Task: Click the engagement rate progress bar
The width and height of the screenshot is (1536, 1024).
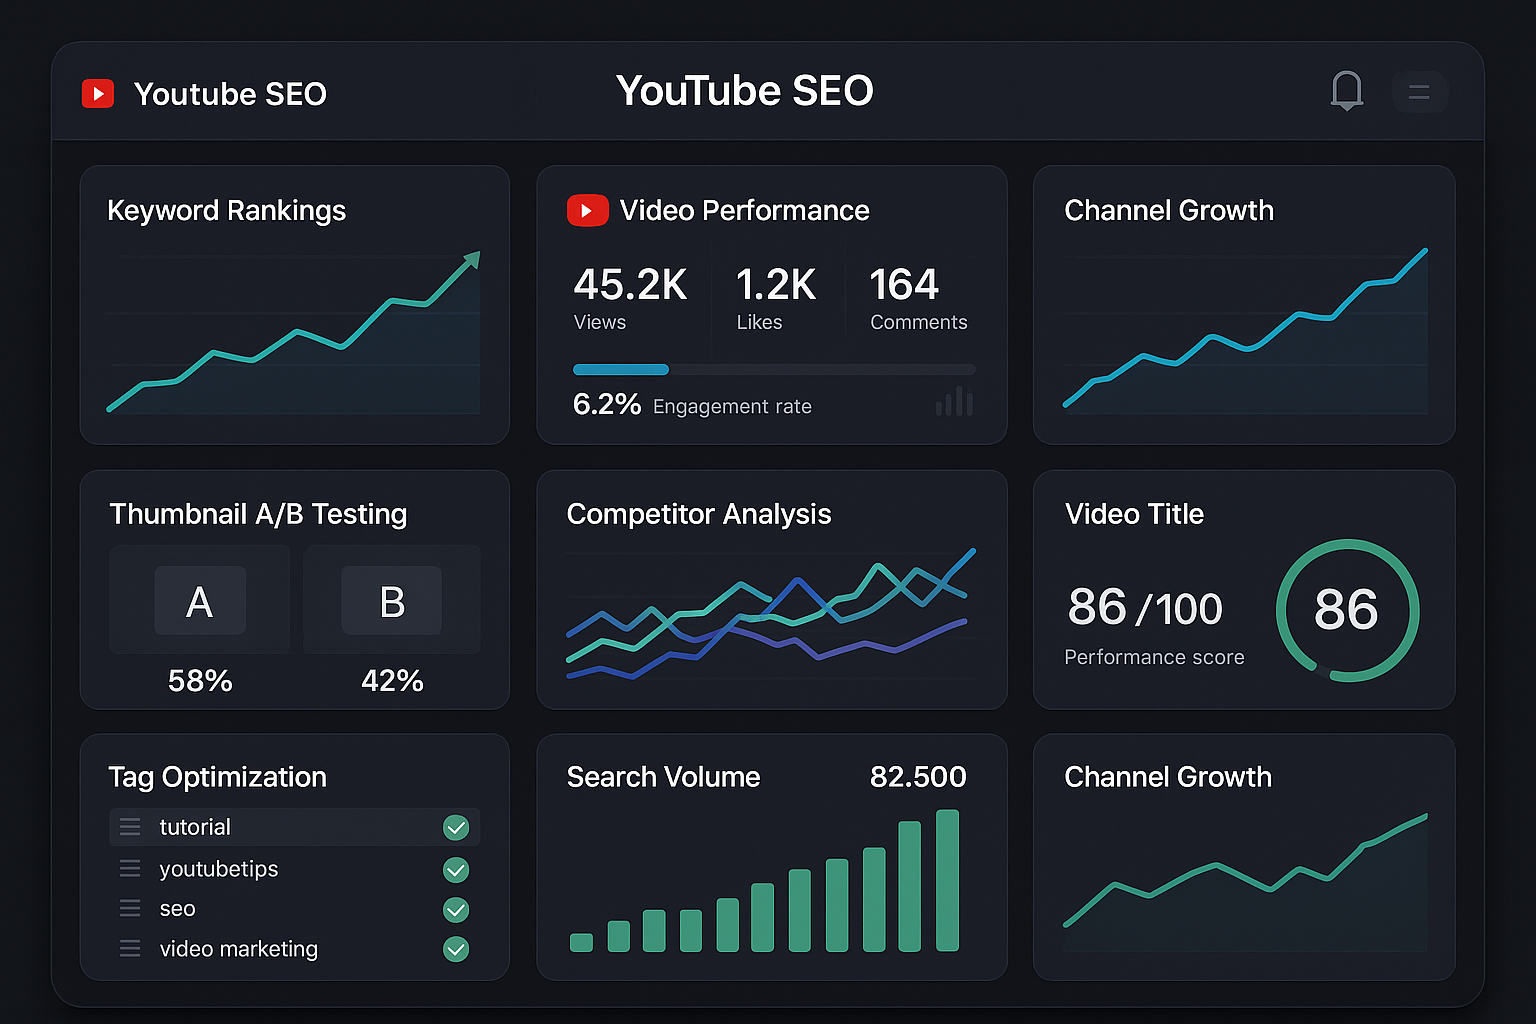Action: [x=773, y=370]
